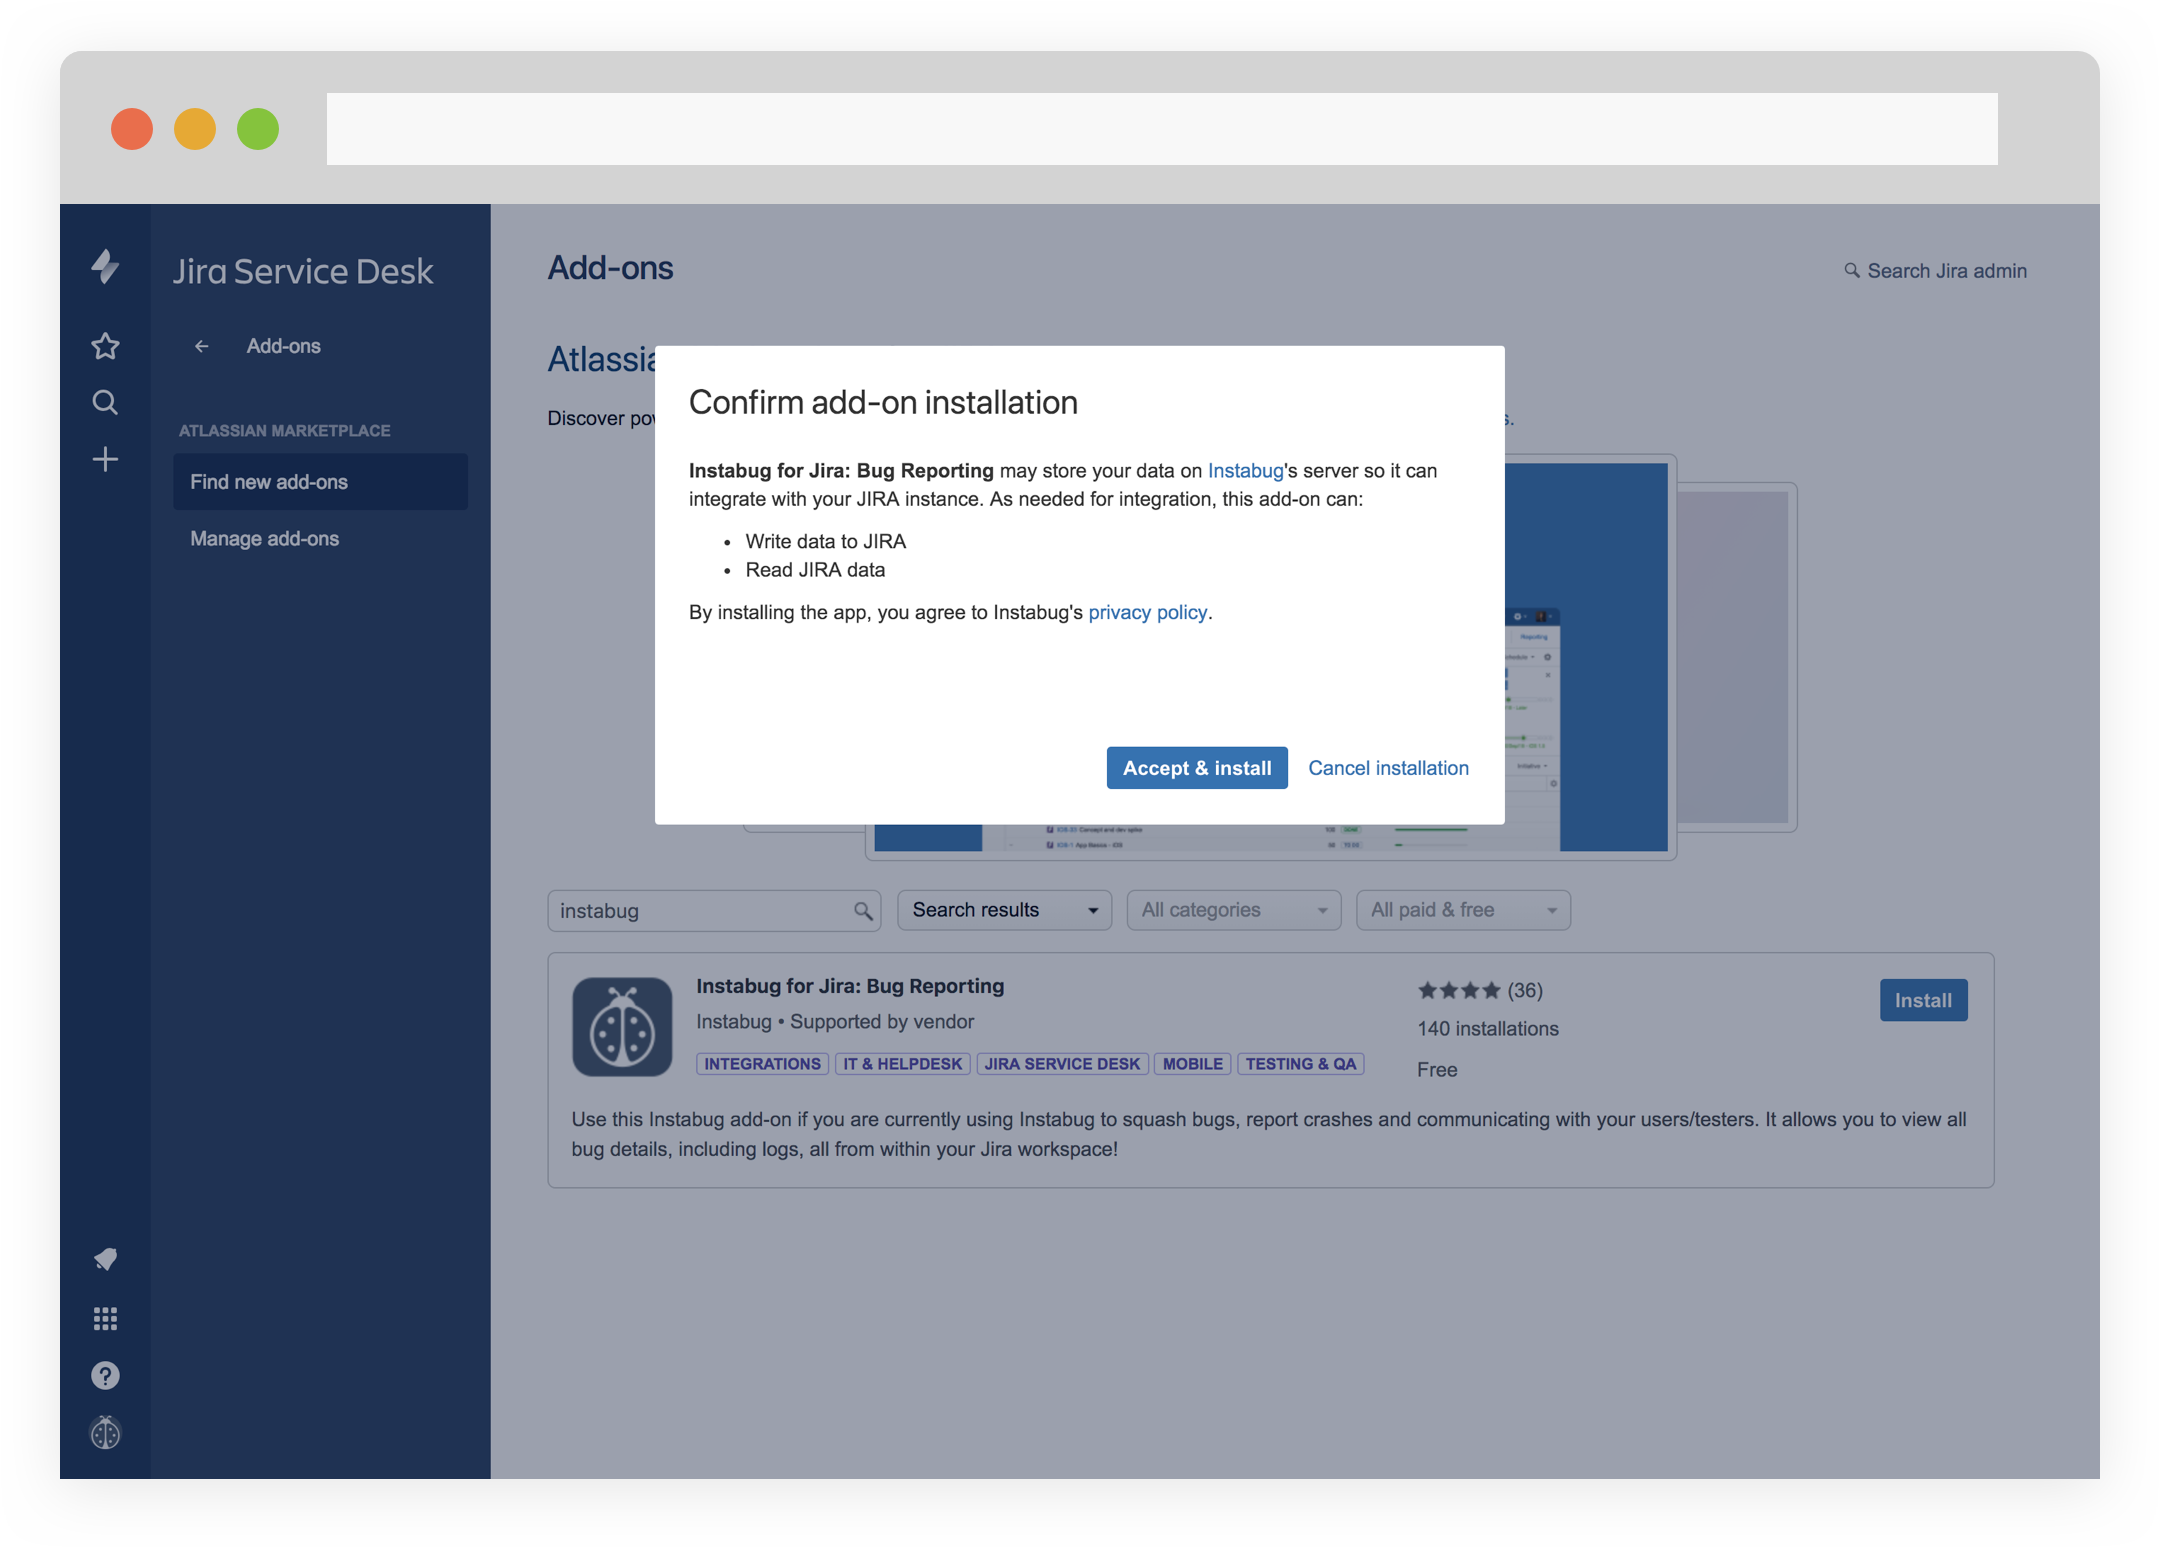This screenshot has height=1548, width=2160.
Task: Open the app switcher grid icon
Action: pyautogui.click(x=105, y=1319)
